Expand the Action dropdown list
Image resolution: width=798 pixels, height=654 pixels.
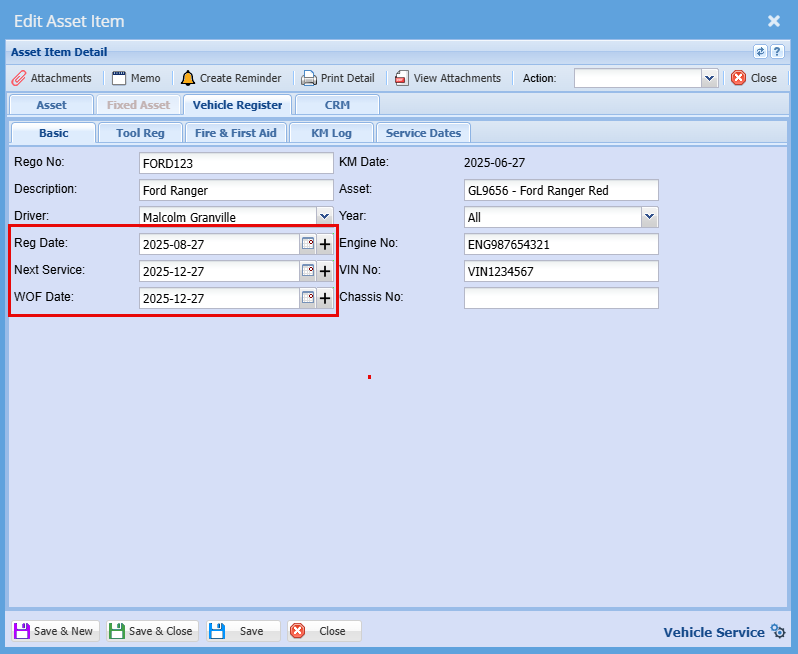(709, 78)
